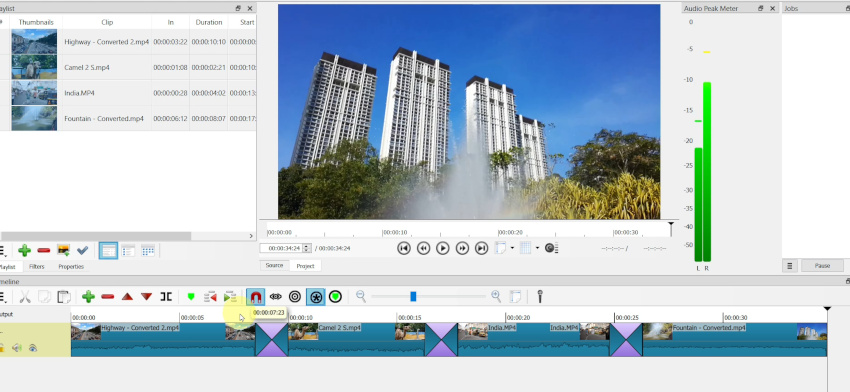The height and width of the screenshot is (392, 850).
Task: Switch to the Source tab
Action: [x=274, y=266]
